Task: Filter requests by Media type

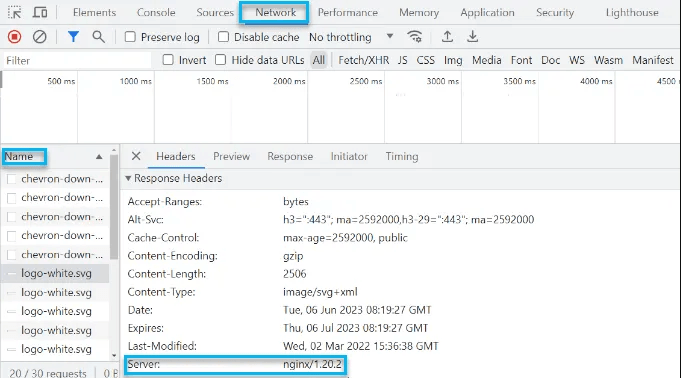Action: pos(486,60)
